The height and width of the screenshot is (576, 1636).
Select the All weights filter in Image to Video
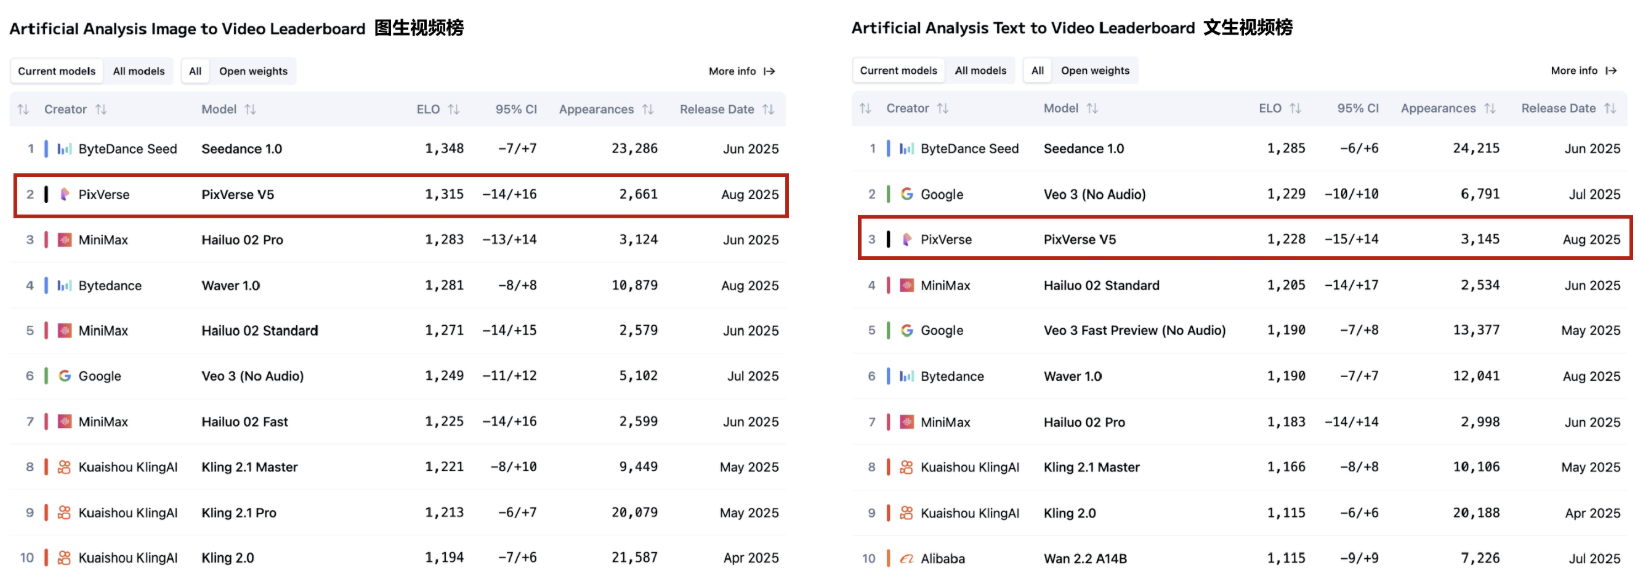[195, 72]
